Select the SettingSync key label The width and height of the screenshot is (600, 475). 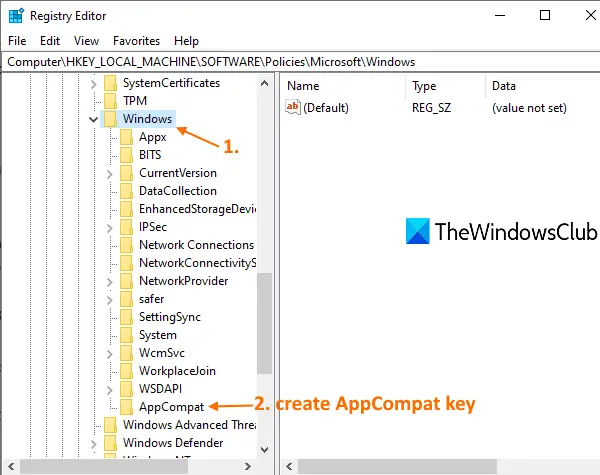tap(170, 317)
